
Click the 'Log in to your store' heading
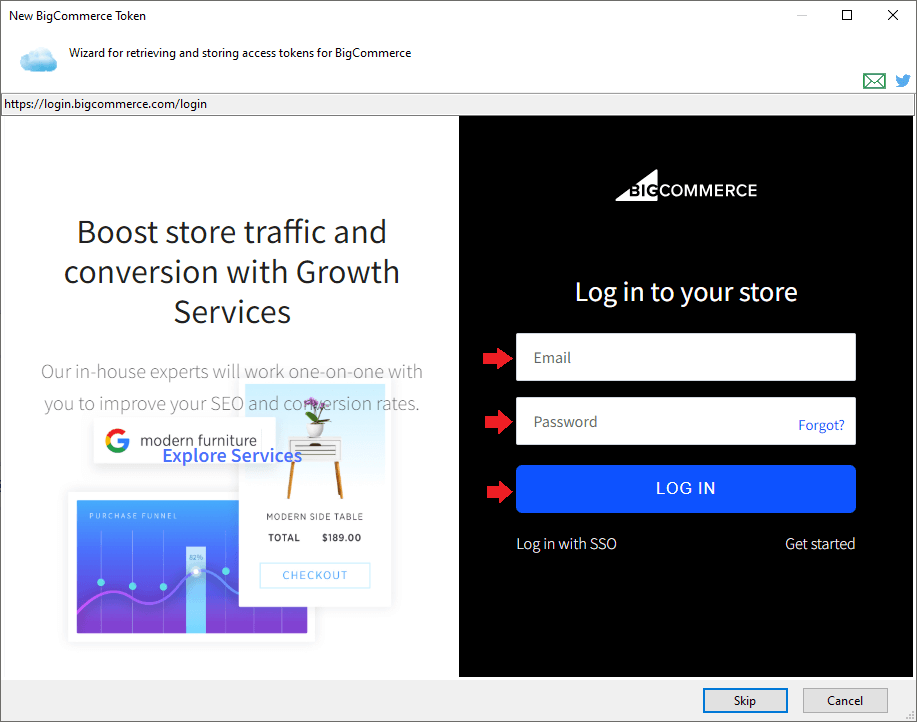point(686,292)
